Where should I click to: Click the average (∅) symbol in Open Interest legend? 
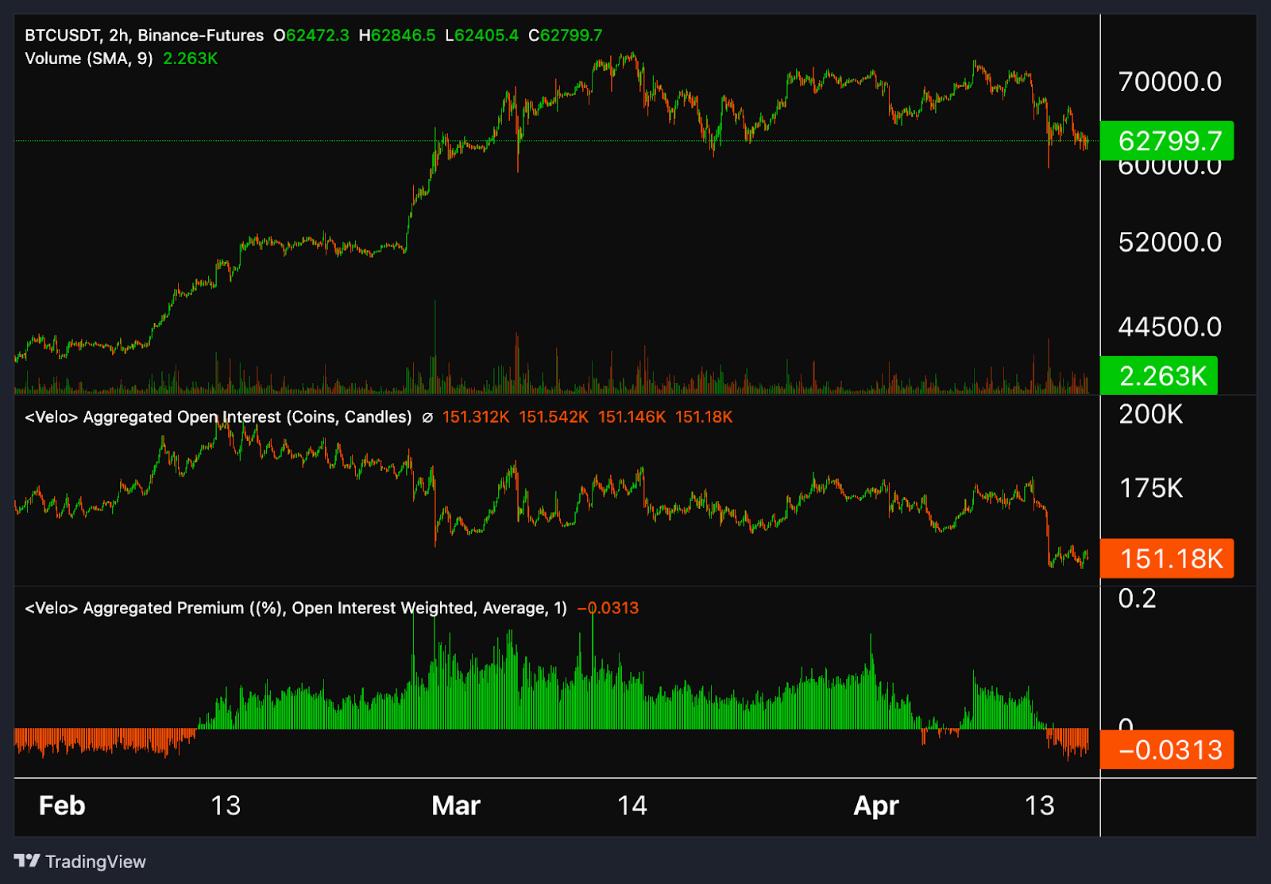(427, 417)
